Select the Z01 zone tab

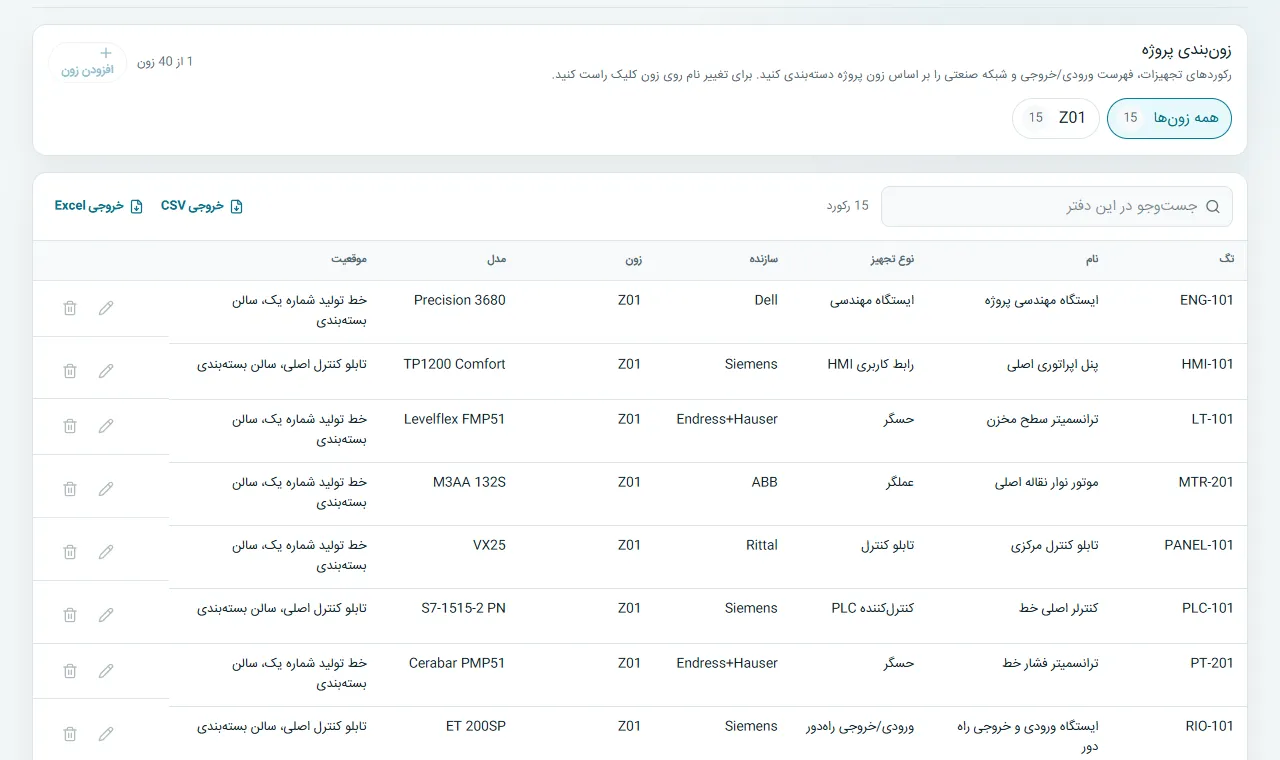1056,118
